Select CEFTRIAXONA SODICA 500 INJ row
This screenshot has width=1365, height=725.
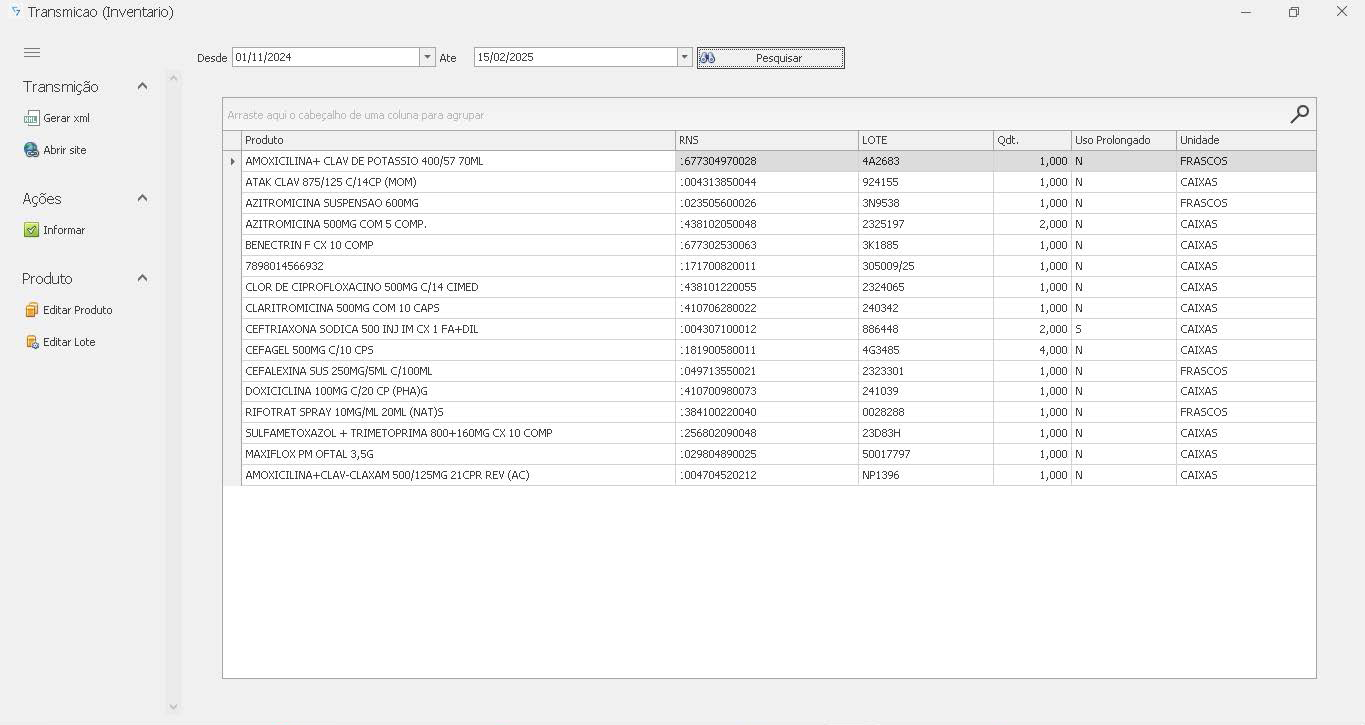[769, 329]
